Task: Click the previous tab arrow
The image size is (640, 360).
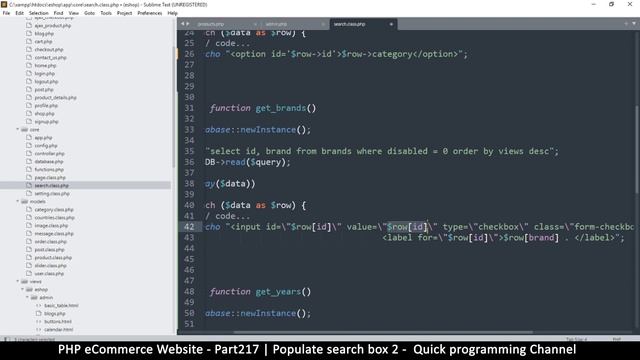Action: (182, 24)
